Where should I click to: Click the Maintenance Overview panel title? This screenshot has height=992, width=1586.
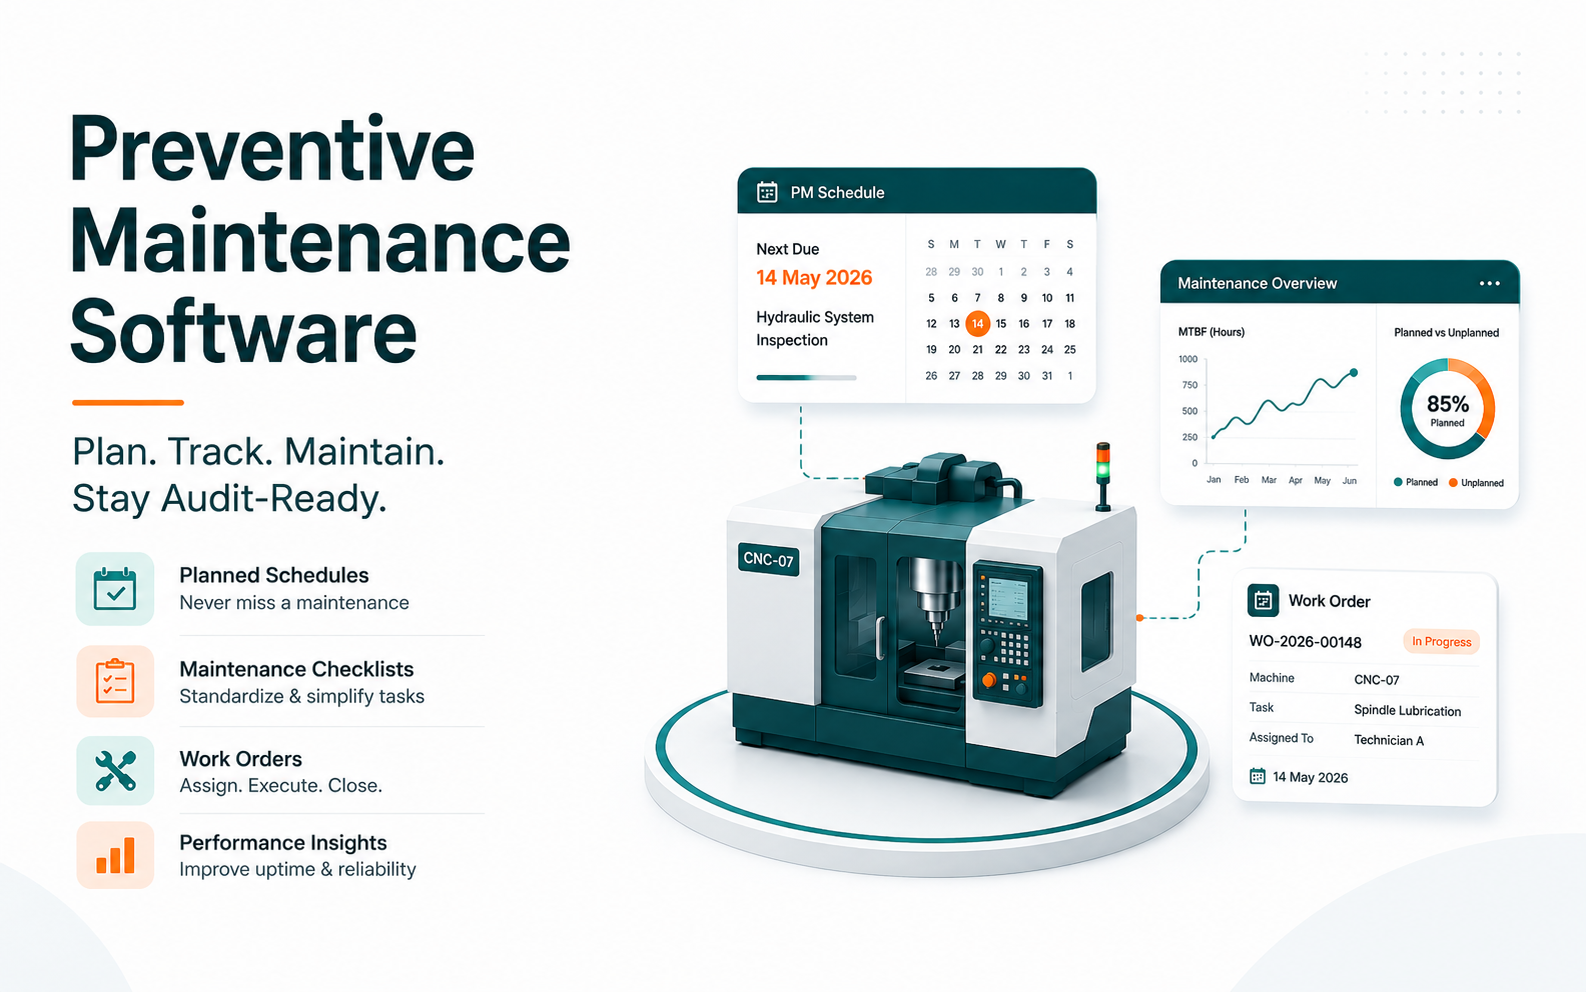pyautogui.click(x=1257, y=283)
